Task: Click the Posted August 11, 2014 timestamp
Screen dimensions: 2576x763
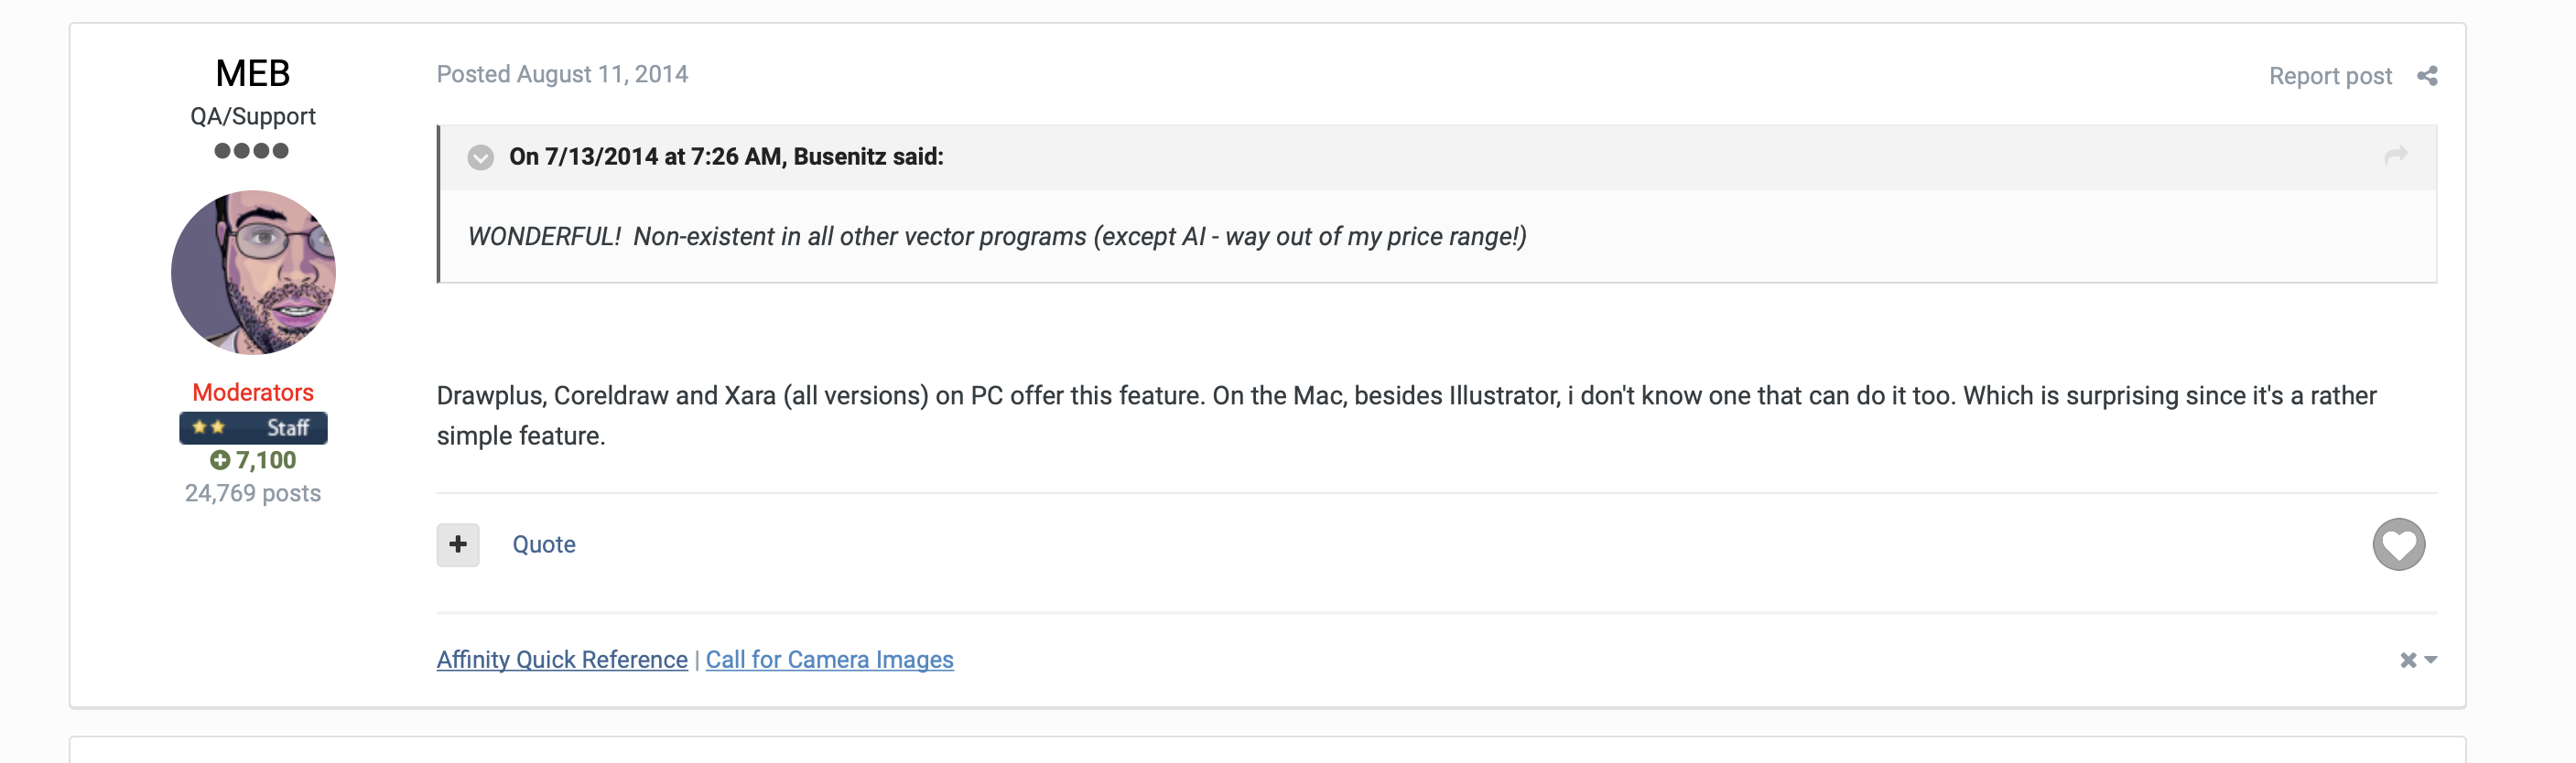Action: pos(562,75)
